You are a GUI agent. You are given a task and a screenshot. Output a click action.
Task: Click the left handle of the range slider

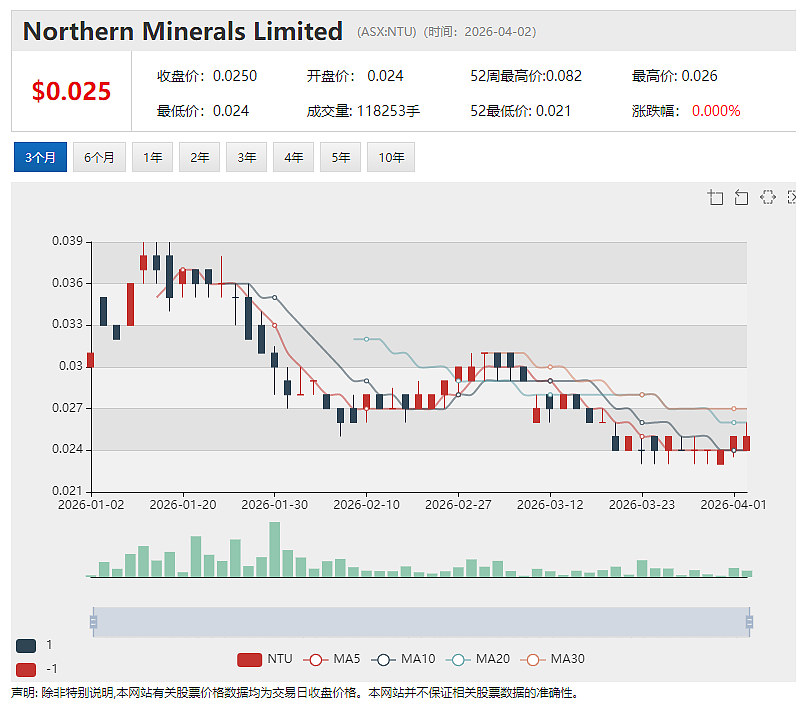[93, 622]
